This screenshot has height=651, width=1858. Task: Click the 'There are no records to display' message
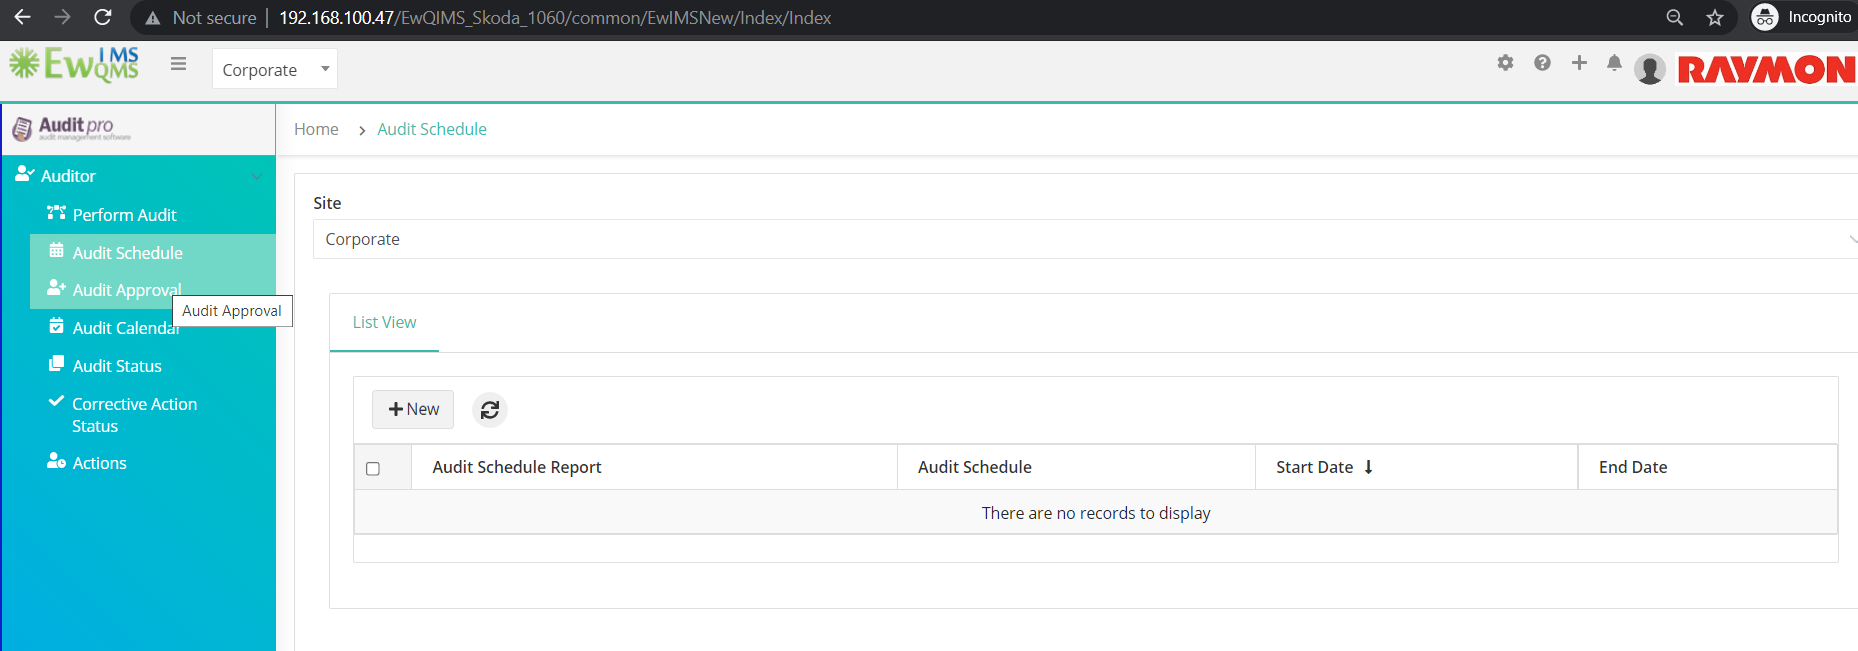1096,513
